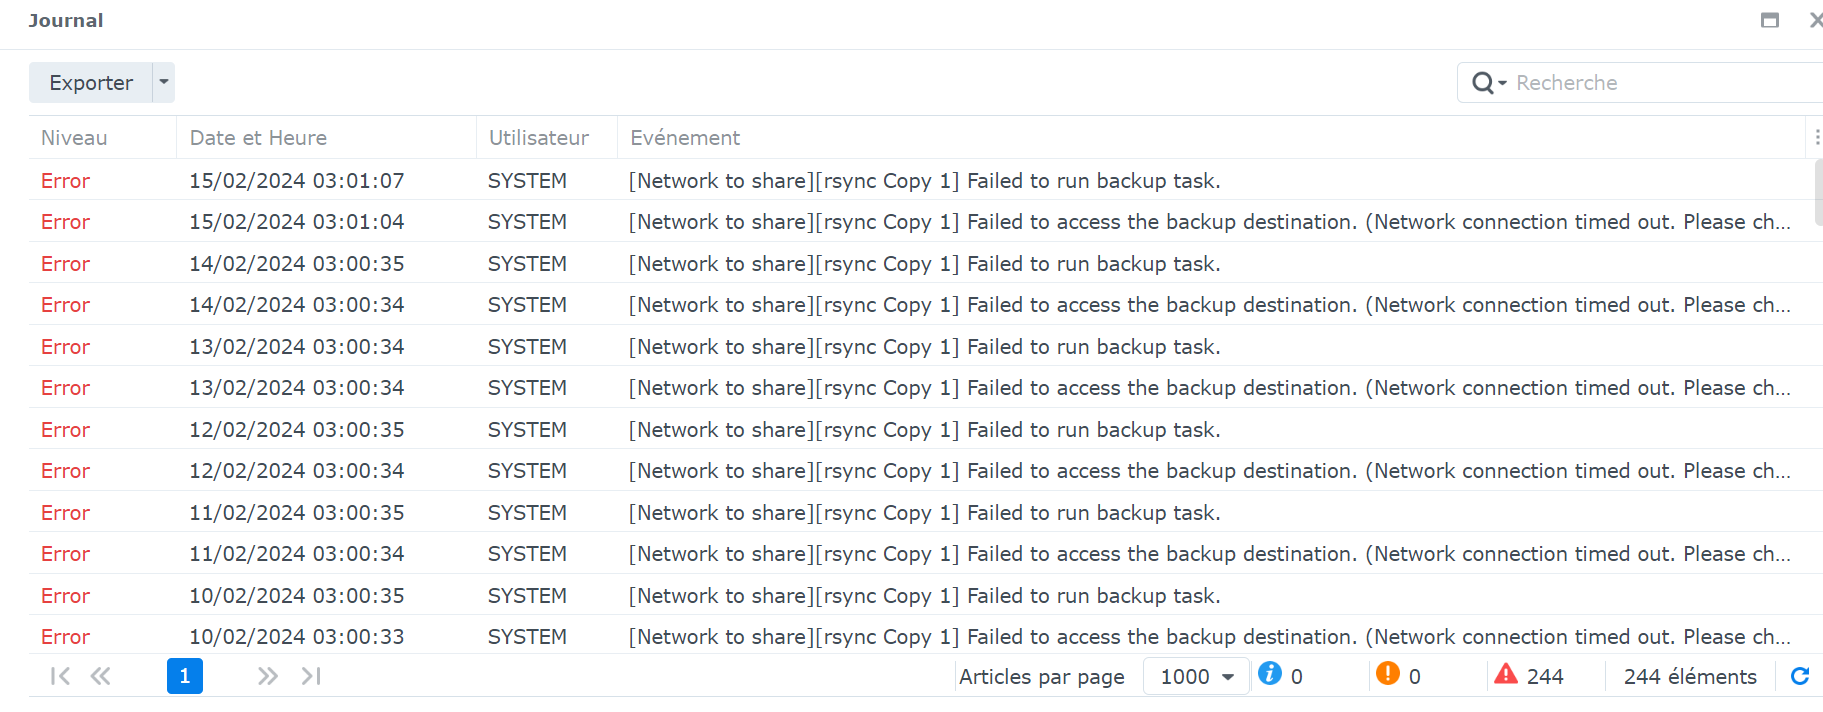Viewport: 1823px width, 712px height.
Task: Select log entry 12/02/2024 03:00:35
Action: pos(921,430)
